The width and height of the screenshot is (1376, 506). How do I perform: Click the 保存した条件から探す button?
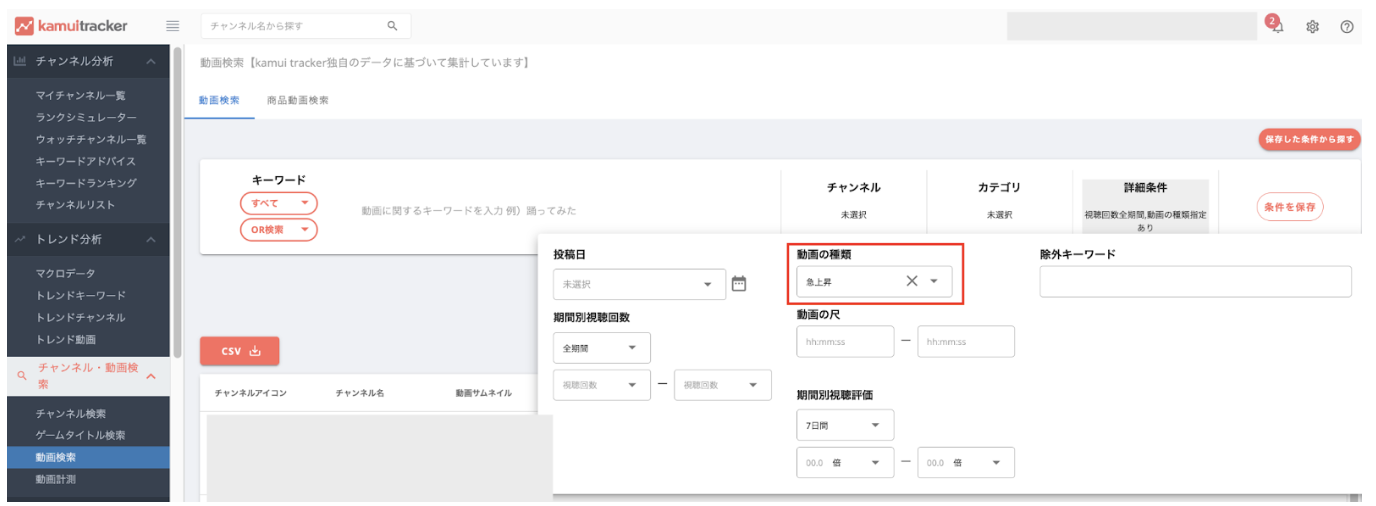pos(1308,140)
